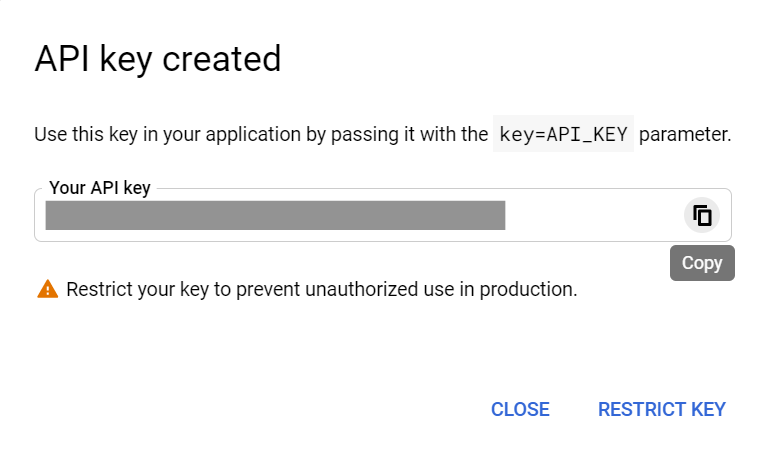
Task: Close the API key created dialog
Action: point(520,409)
